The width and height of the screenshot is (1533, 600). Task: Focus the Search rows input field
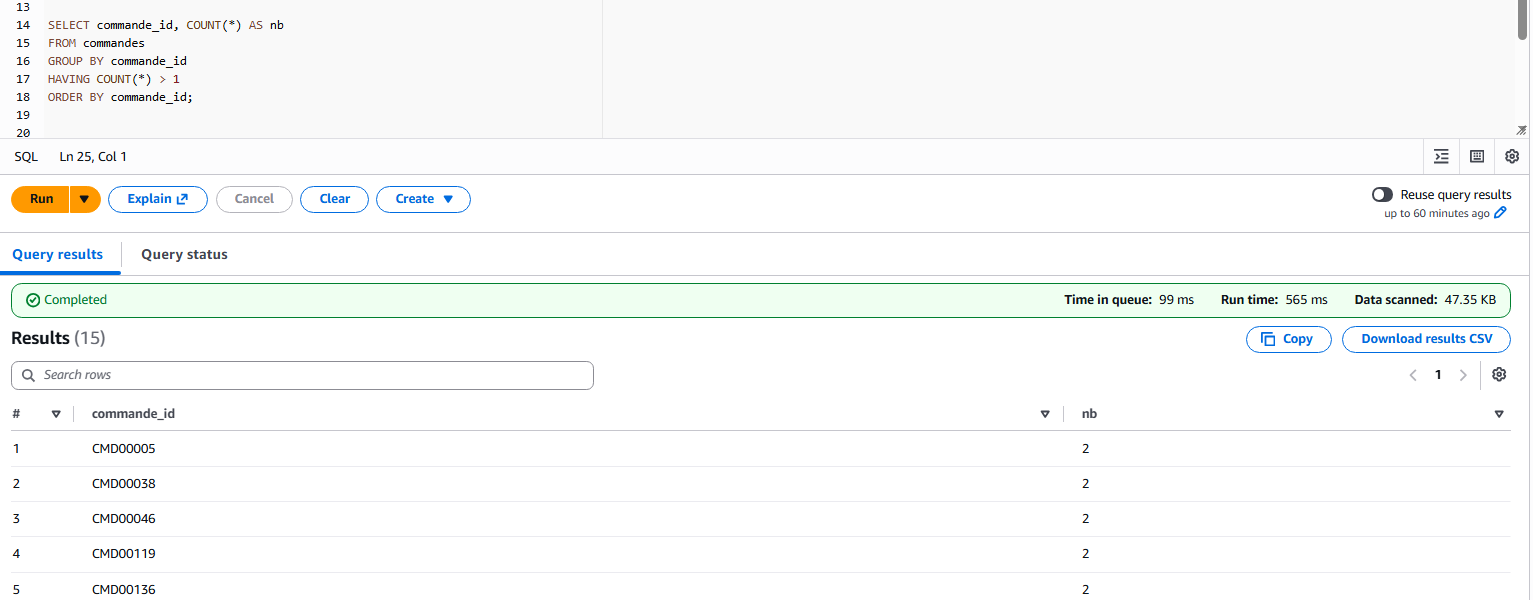(x=302, y=375)
